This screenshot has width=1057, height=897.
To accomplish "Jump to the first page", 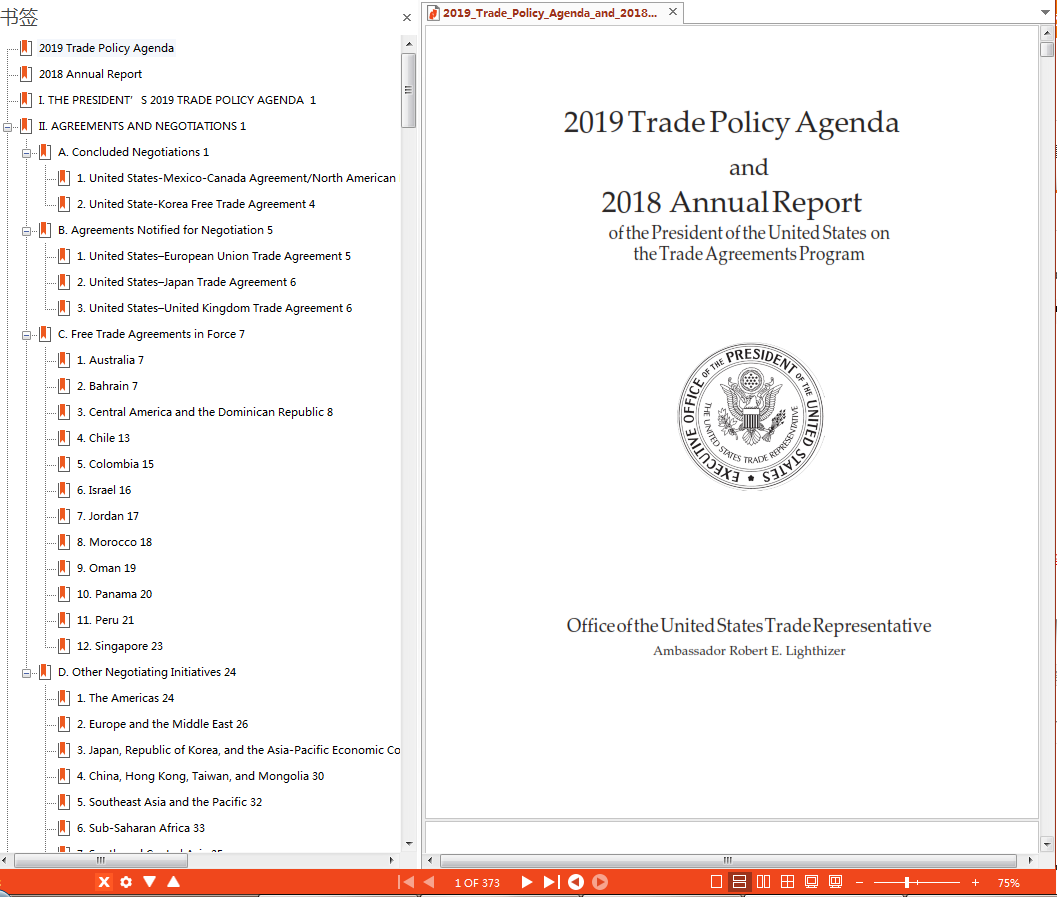I will (406, 881).
